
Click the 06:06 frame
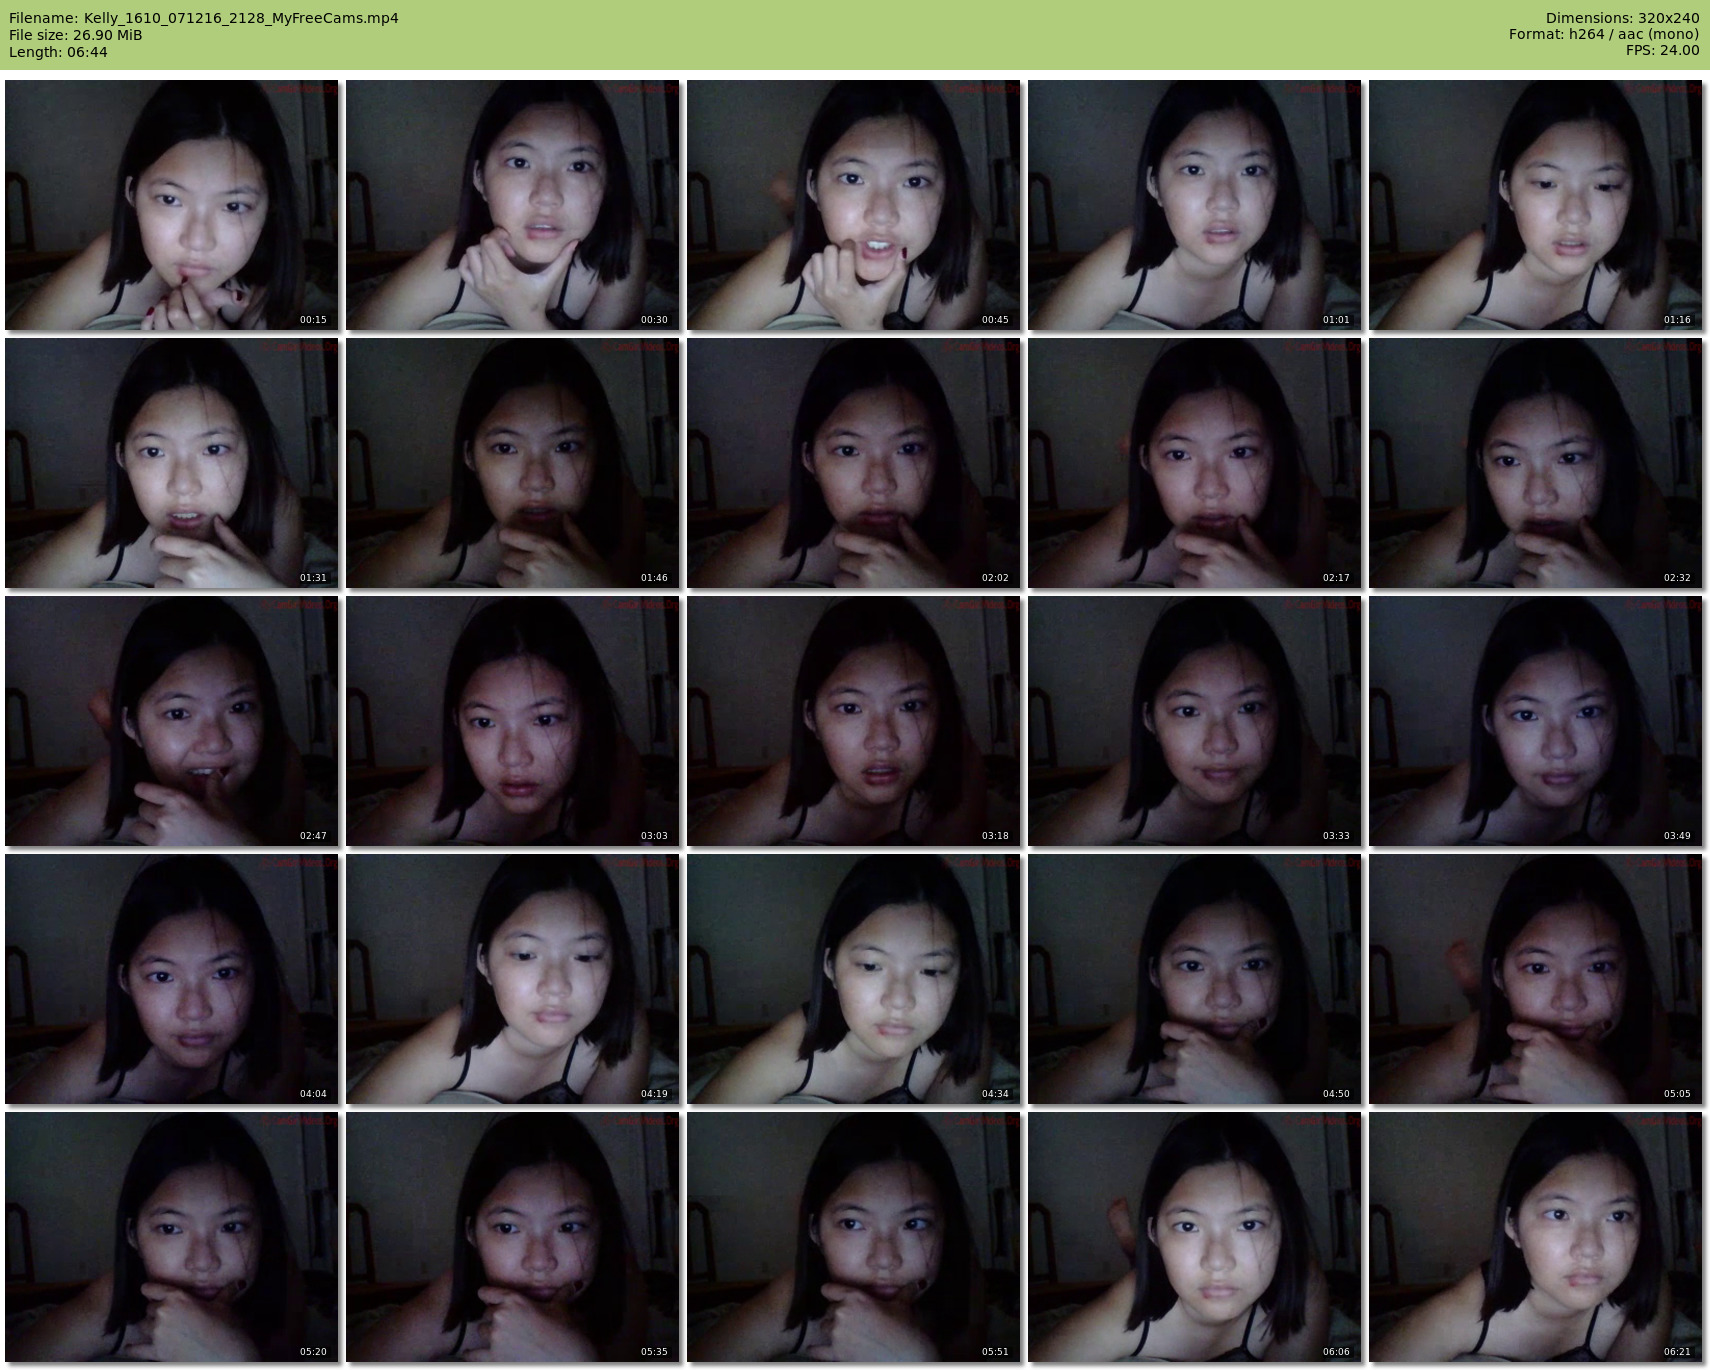click(x=1194, y=1237)
